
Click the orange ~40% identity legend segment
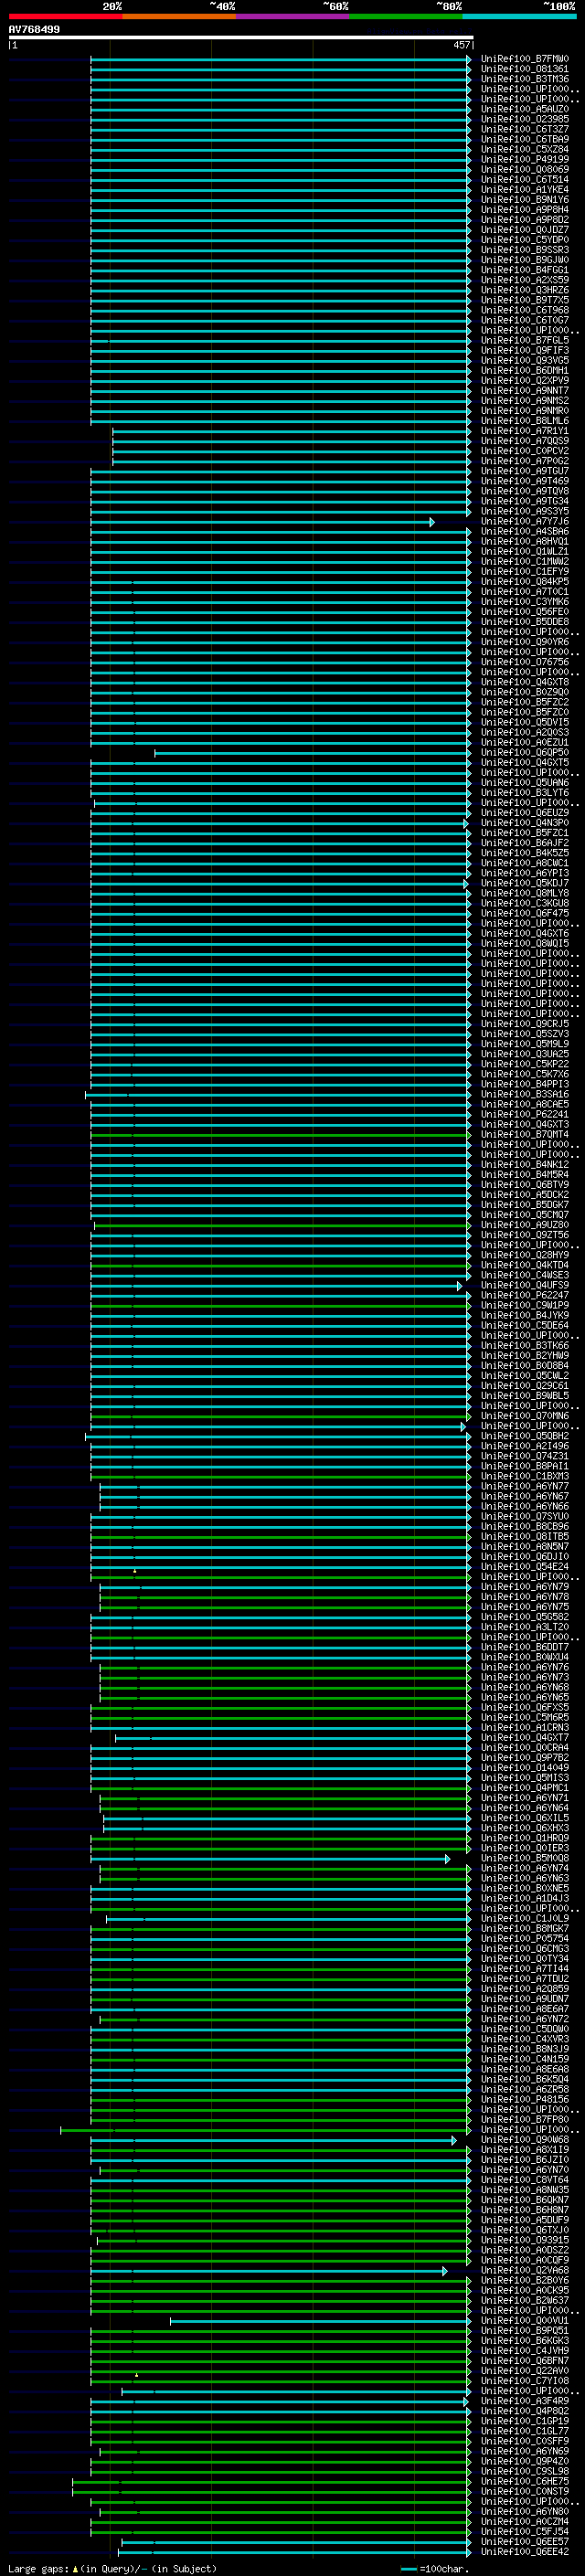click(179, 17)
